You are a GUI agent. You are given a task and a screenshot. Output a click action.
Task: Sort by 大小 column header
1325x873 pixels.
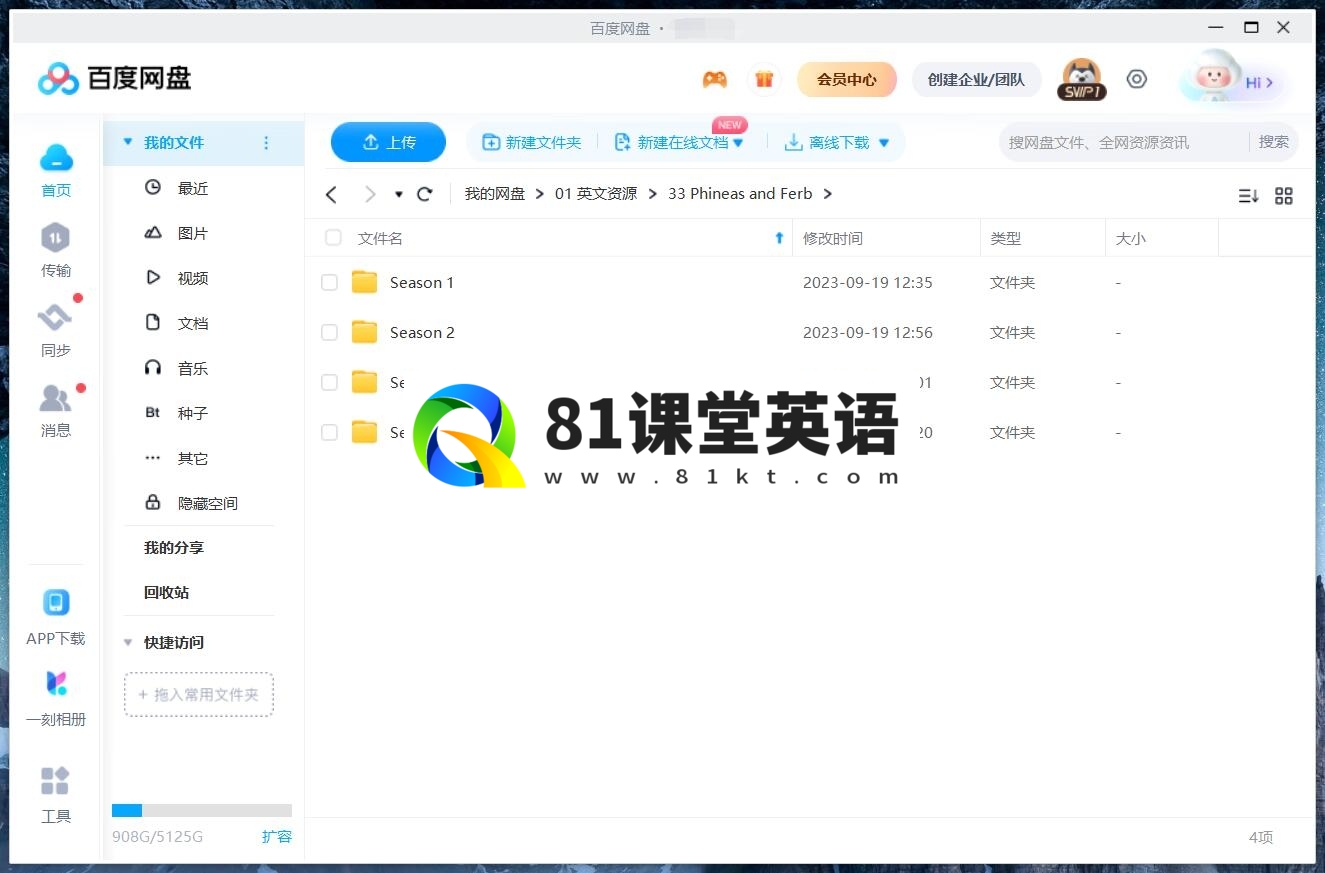(x=1131, y=238)
